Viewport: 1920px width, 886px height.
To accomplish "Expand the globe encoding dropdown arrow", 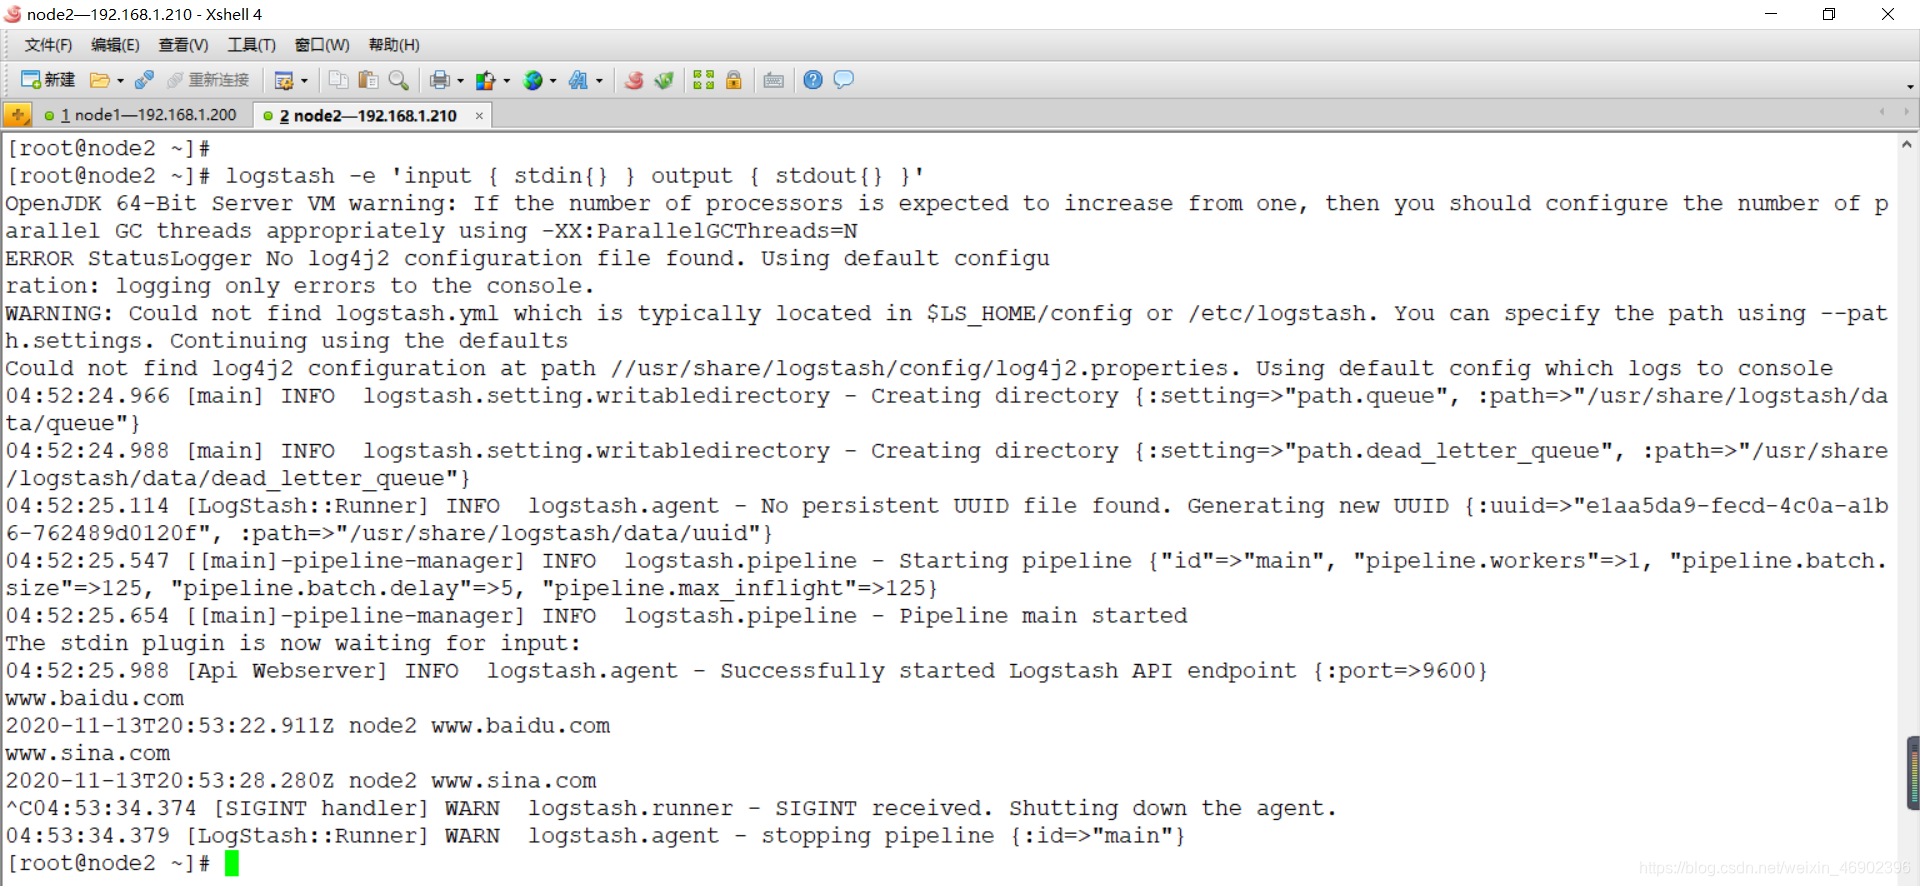I will tap(553, 81).
